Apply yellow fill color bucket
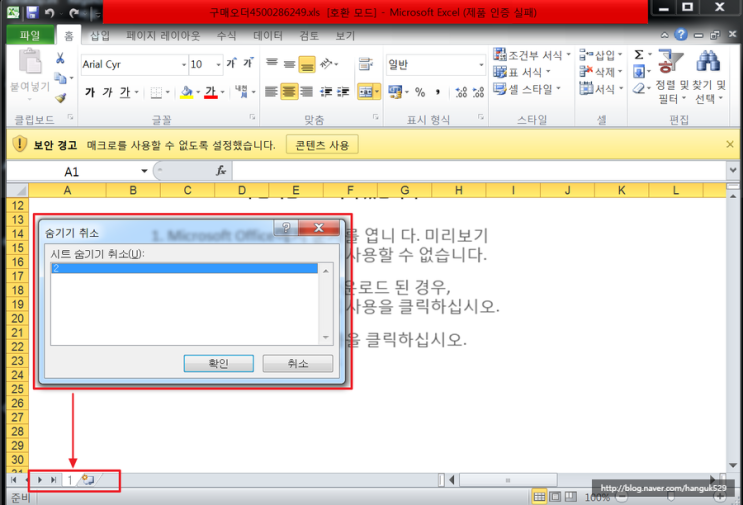This screenshot has width=743, height=505. [187, 92]
